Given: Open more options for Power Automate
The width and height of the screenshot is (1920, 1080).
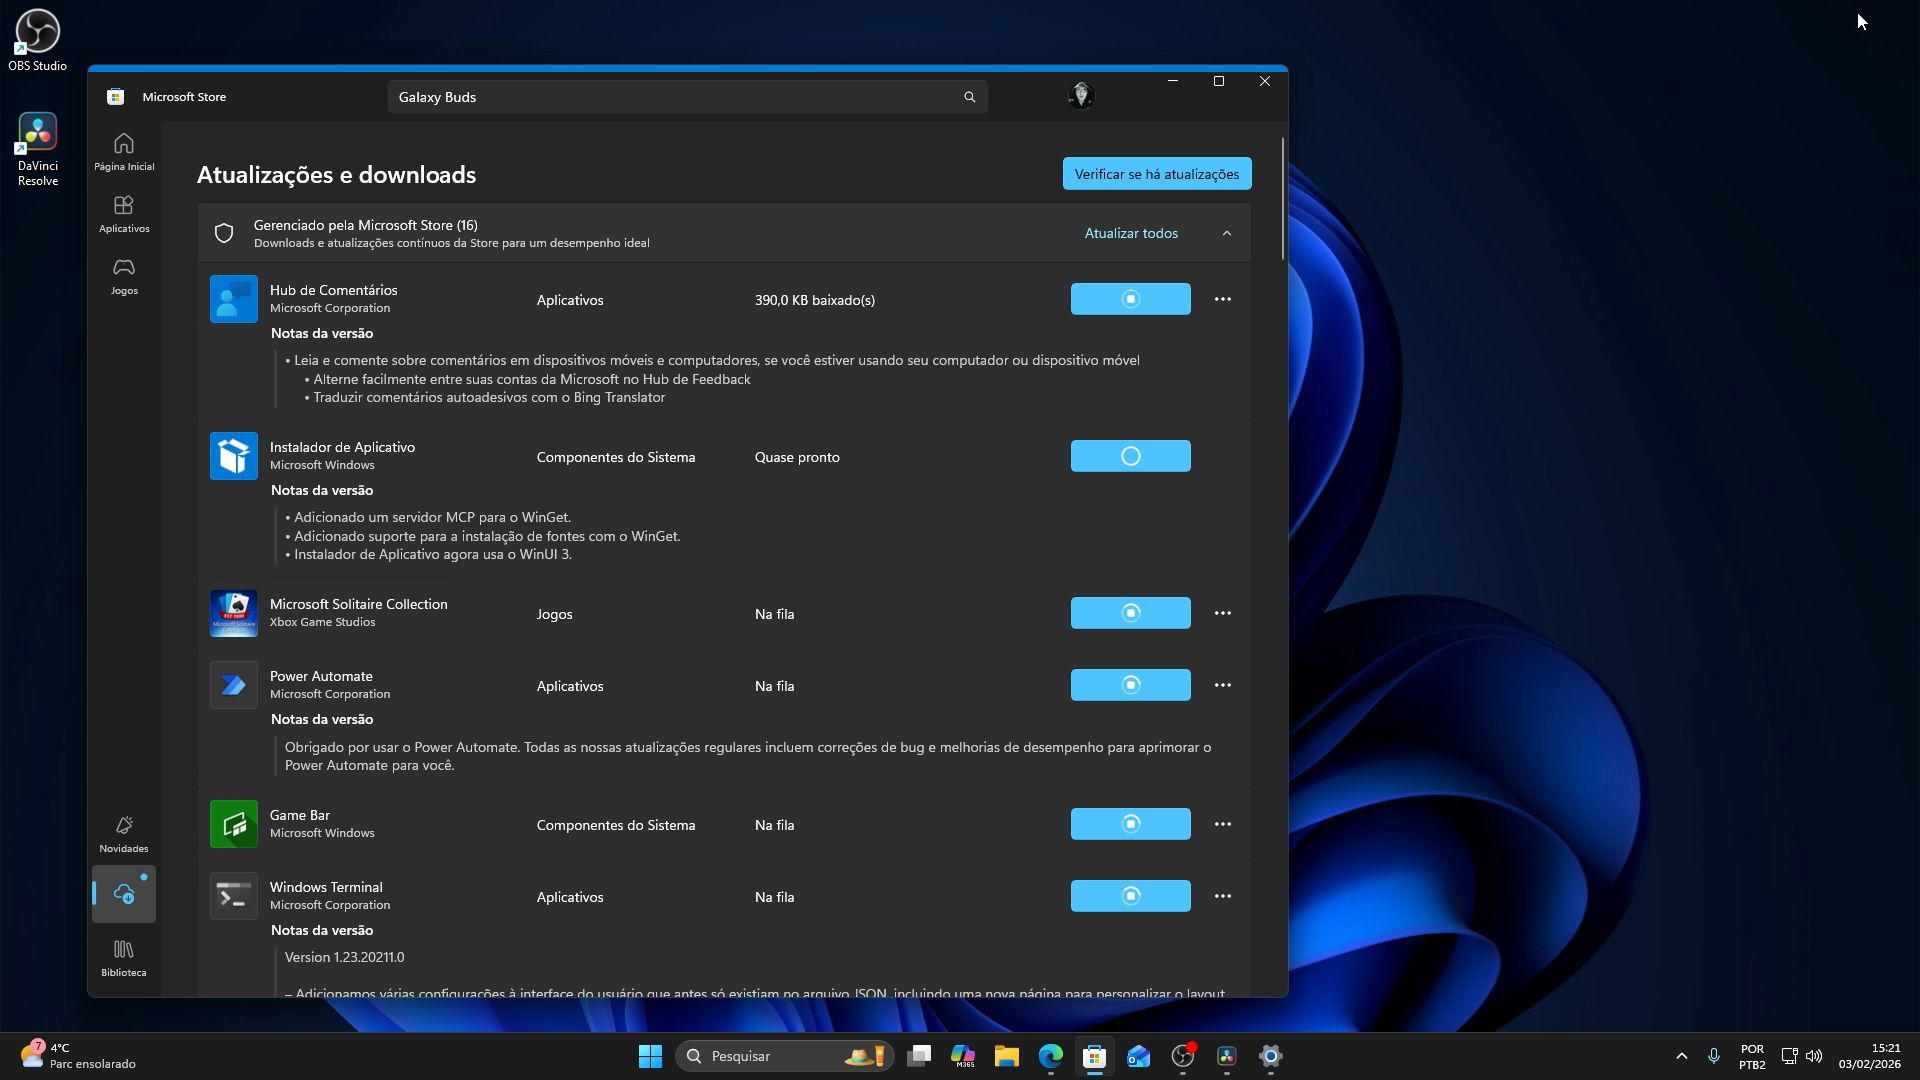Looking at the screenshot, I should point(1222,685).
